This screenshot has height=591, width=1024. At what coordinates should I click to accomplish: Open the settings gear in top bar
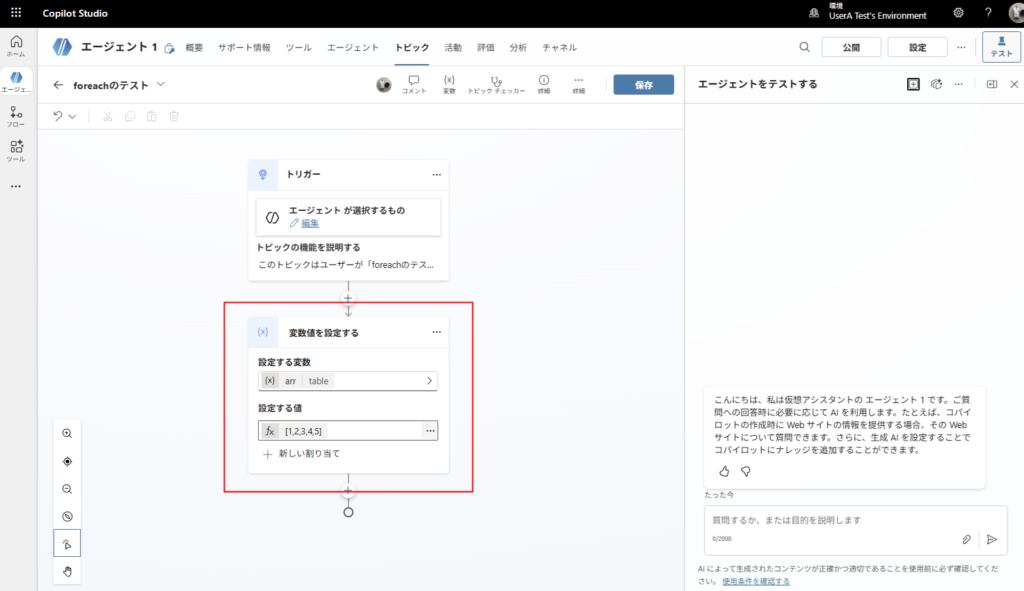(958, 14)
